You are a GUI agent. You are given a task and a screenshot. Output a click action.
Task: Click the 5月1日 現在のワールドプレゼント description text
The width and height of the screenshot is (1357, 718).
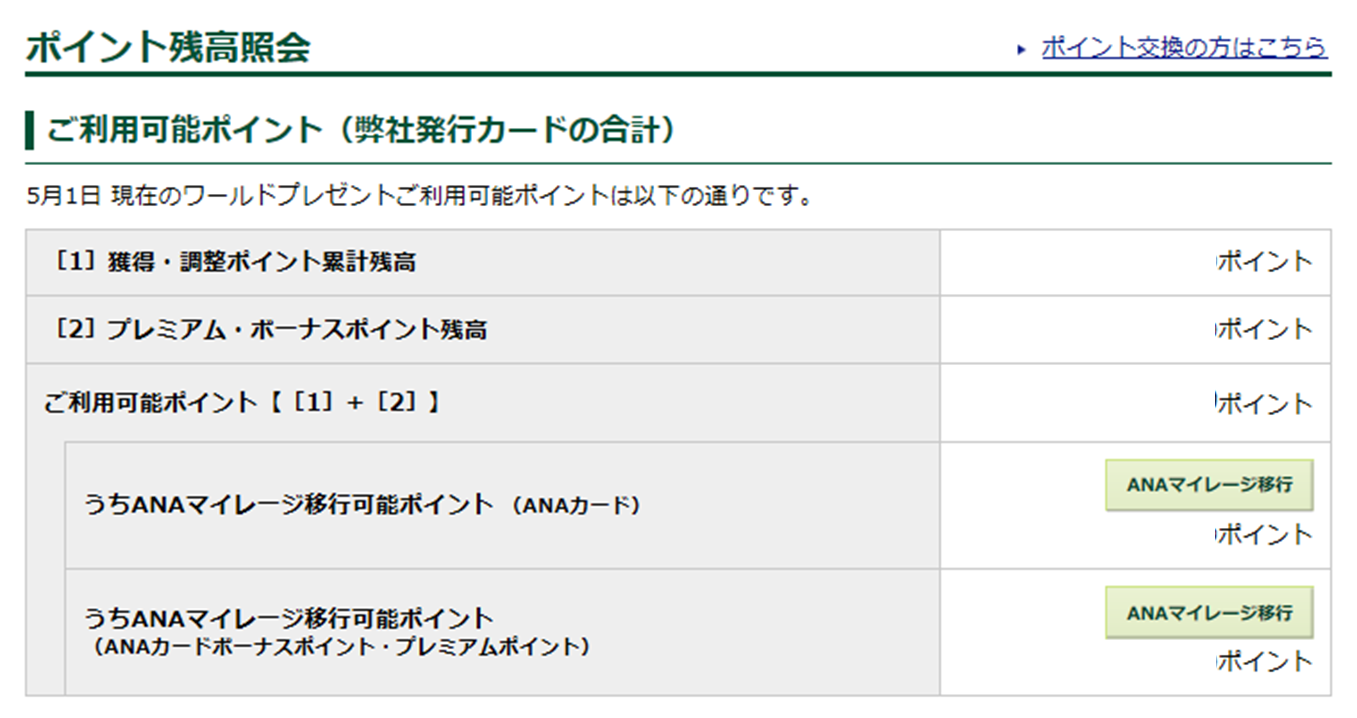pyautogui.click(x=418, y=195)
